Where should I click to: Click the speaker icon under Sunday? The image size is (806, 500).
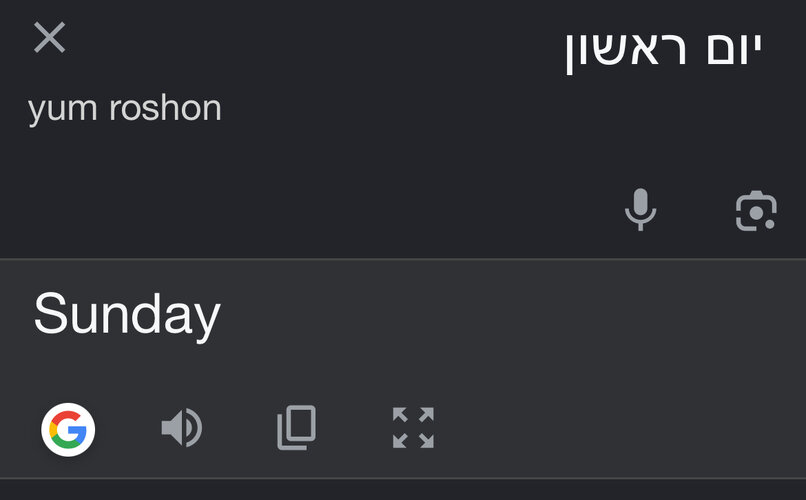(182, 428)
